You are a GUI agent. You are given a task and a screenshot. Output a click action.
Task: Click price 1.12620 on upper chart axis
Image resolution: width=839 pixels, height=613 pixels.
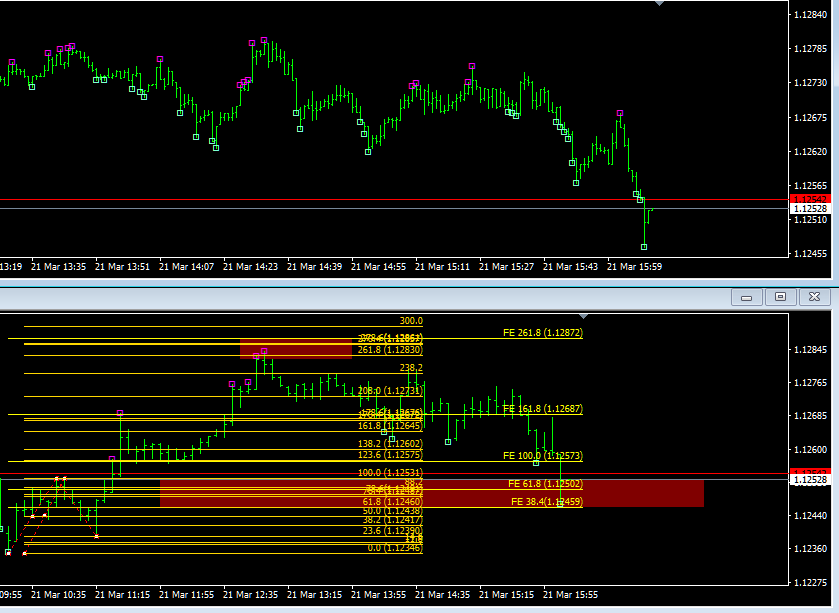tap(810, 151)
